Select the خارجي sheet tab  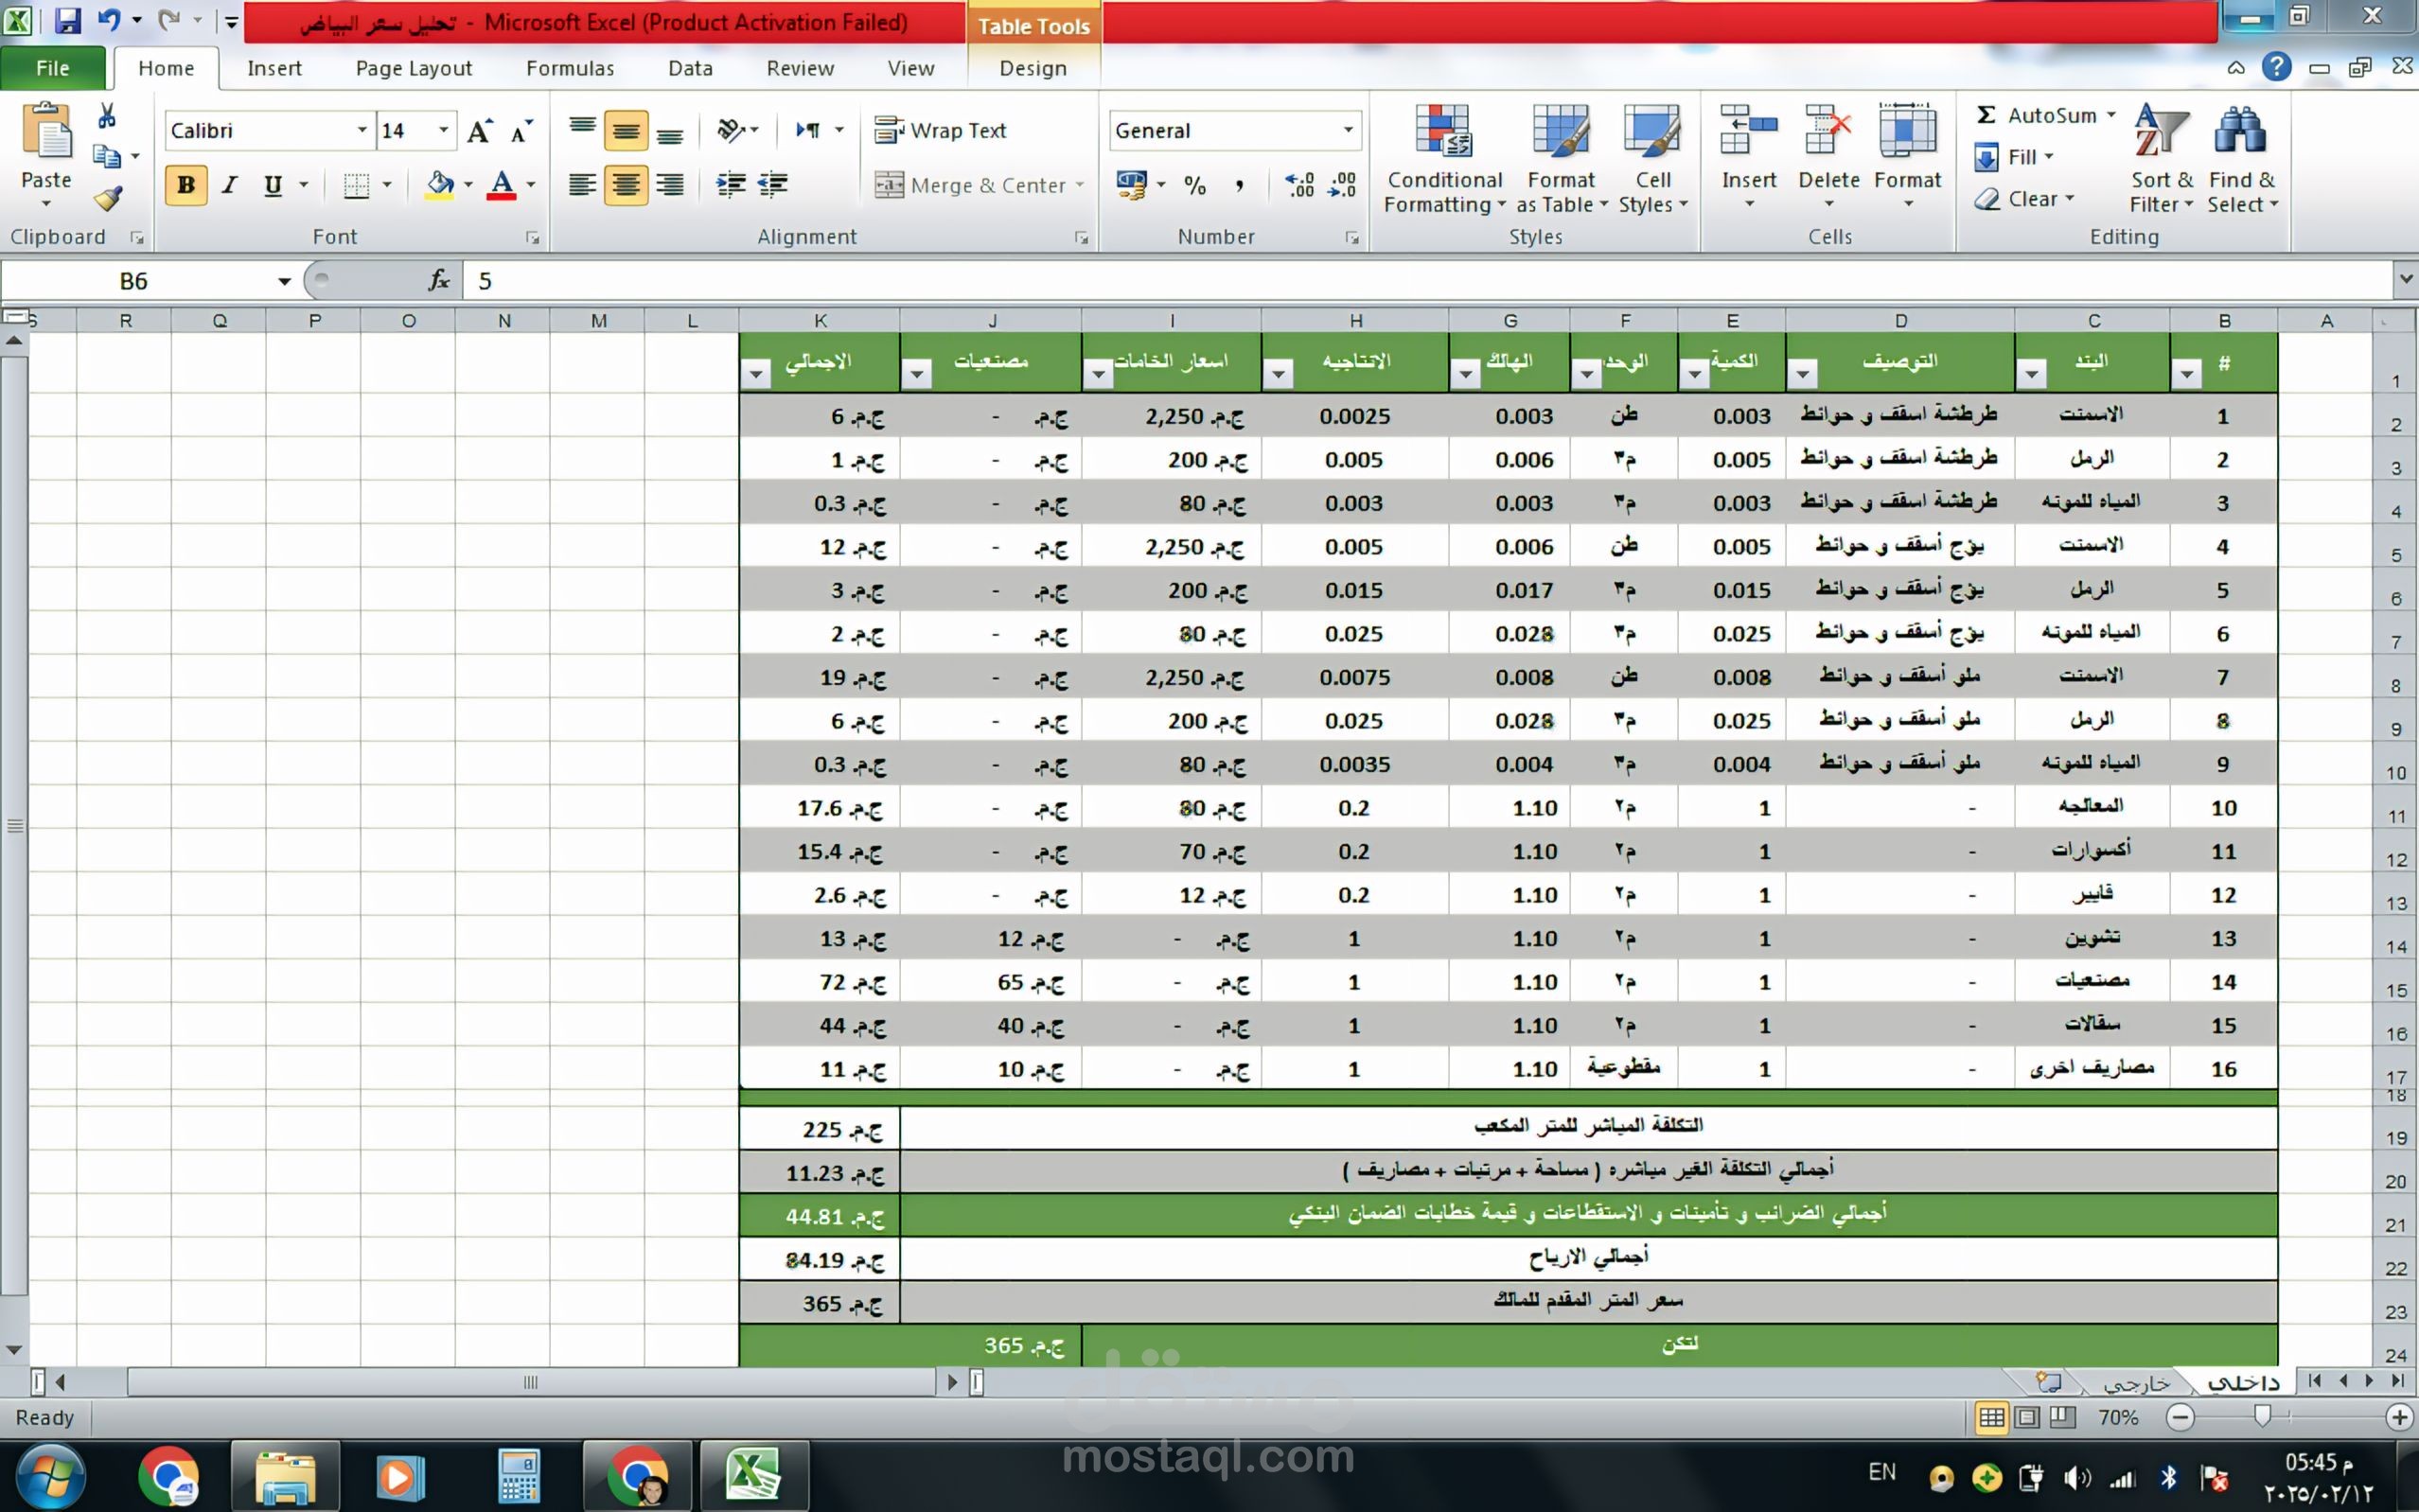pos(2136,1383)
